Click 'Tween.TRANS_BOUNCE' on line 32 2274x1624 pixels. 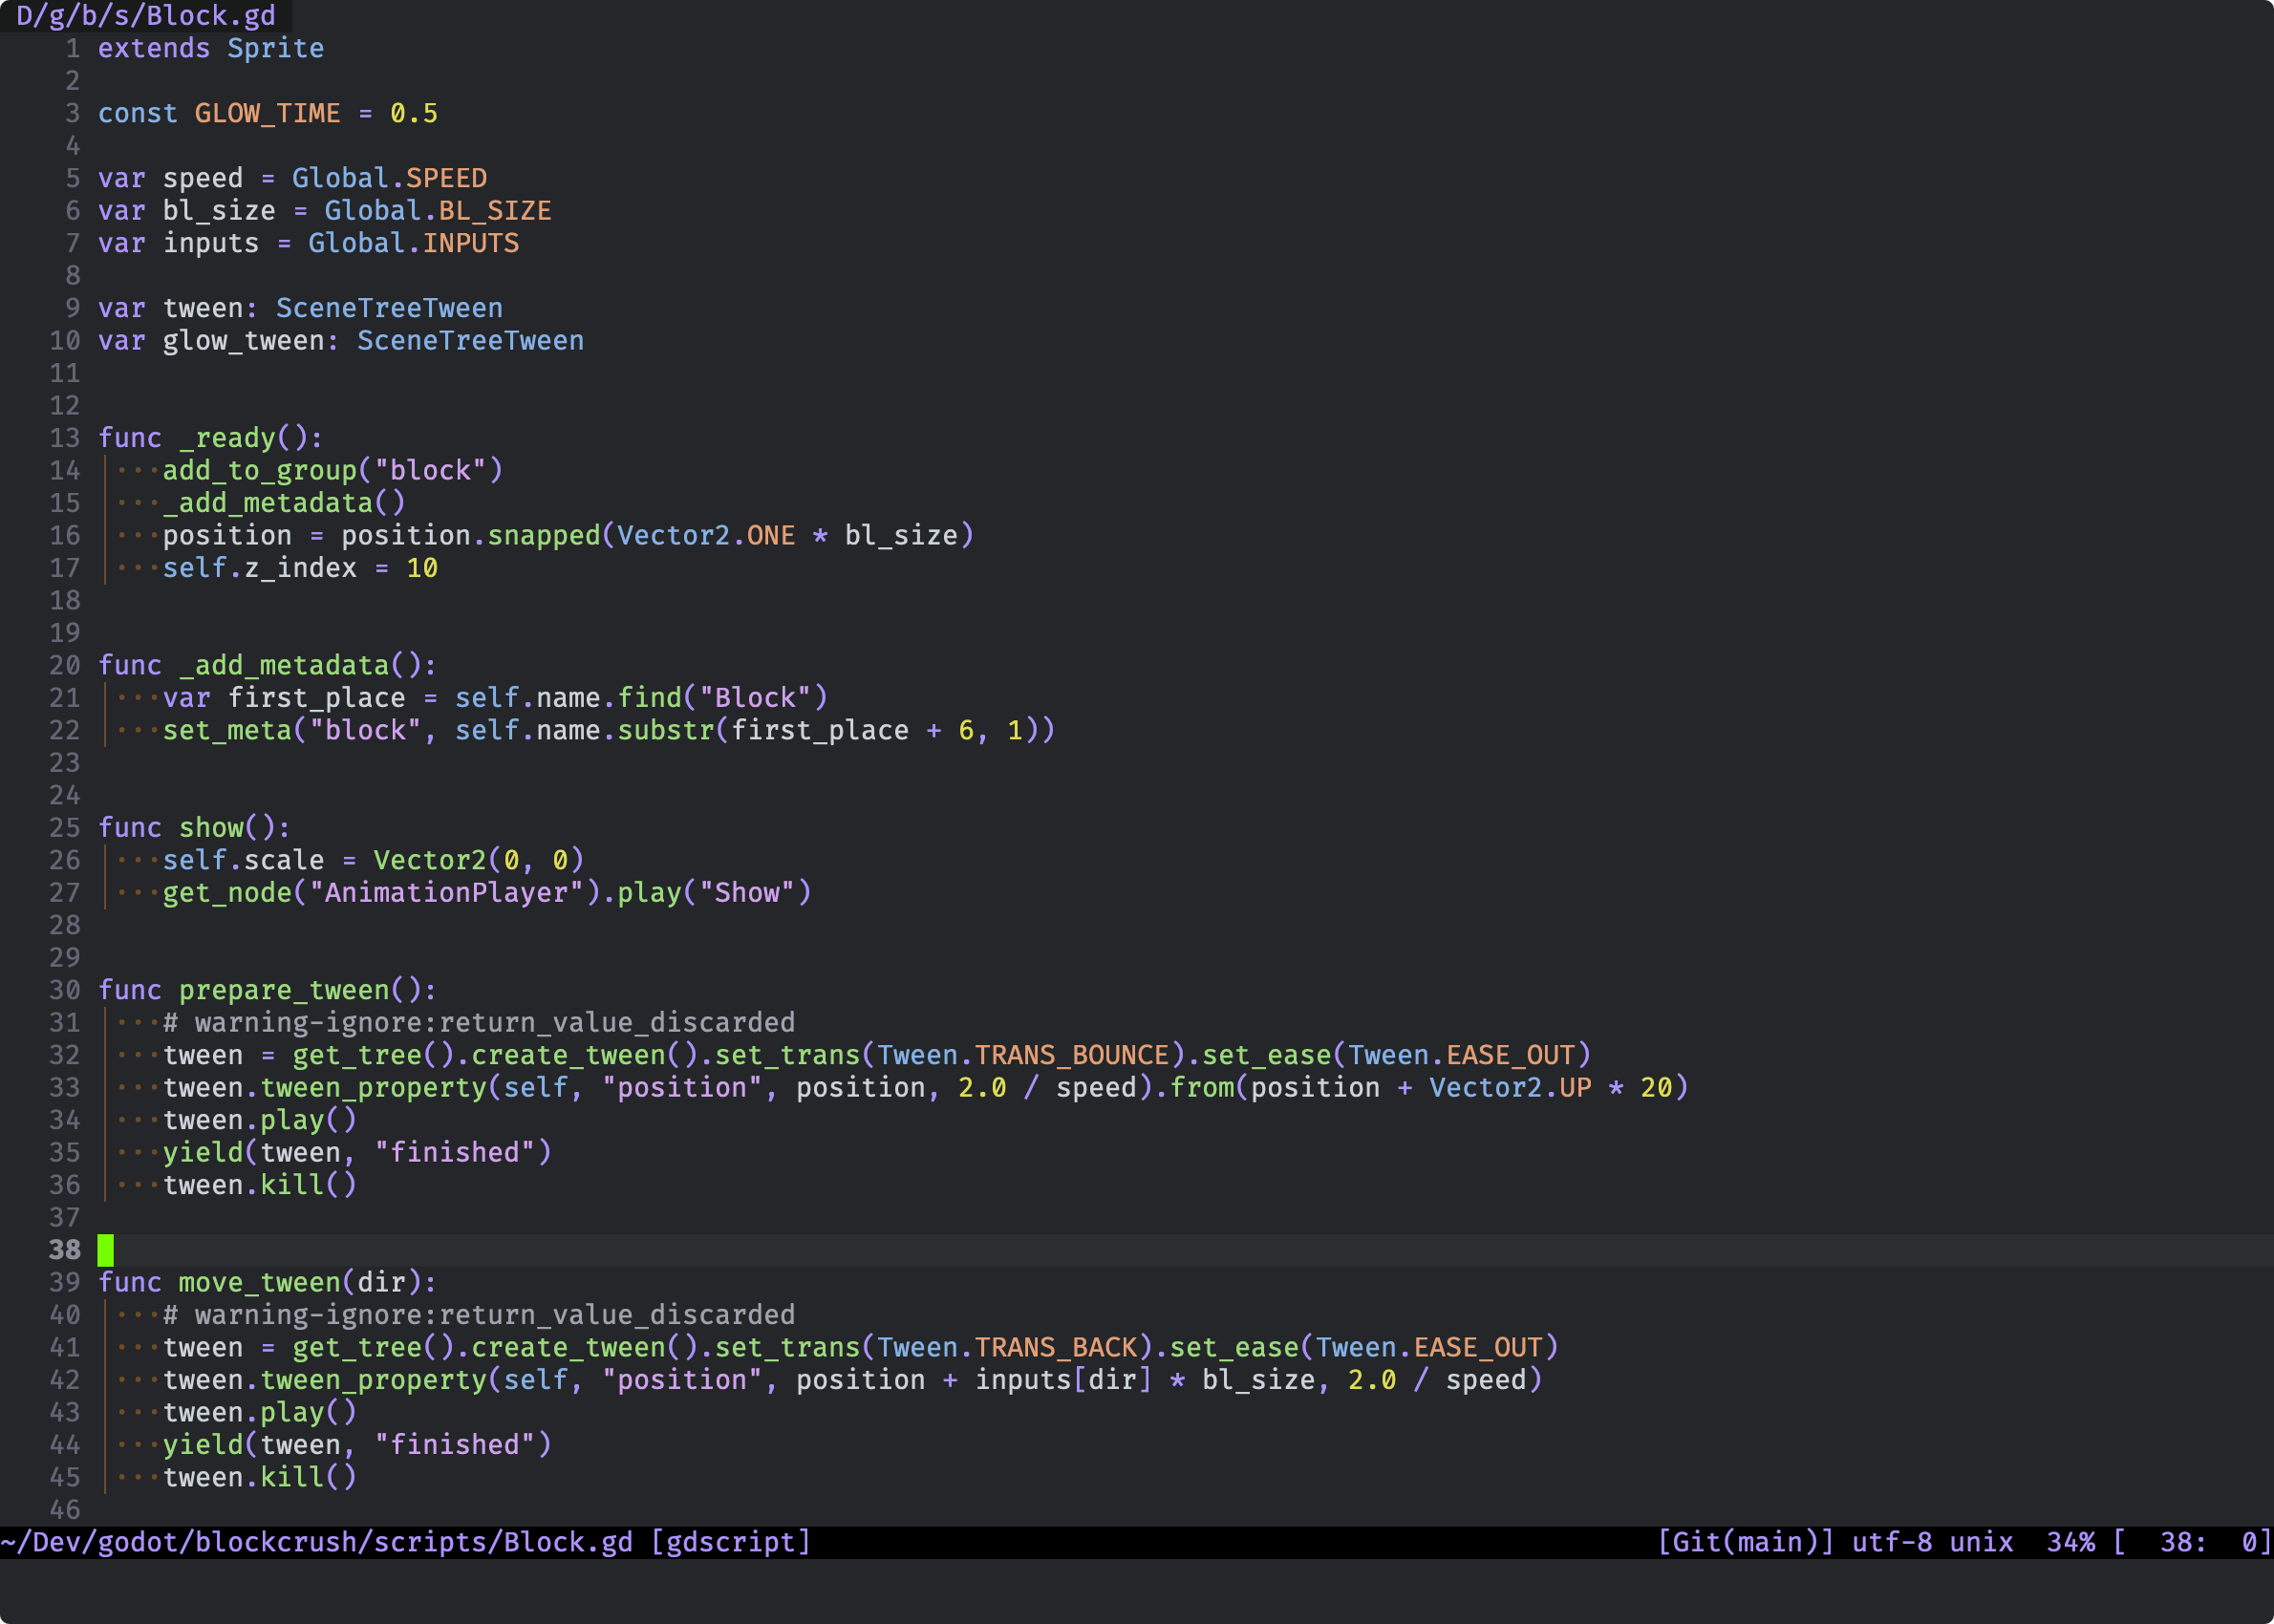(x=1023, y=1055)
